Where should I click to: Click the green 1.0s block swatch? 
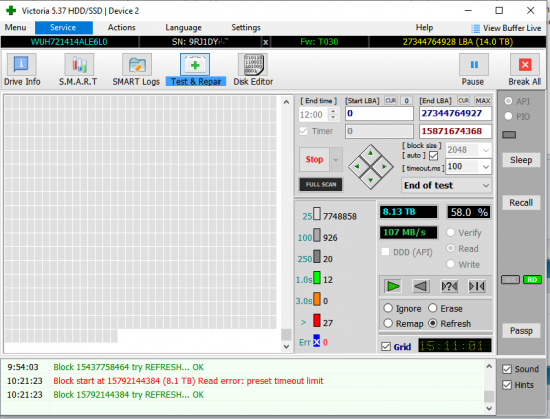317,277
